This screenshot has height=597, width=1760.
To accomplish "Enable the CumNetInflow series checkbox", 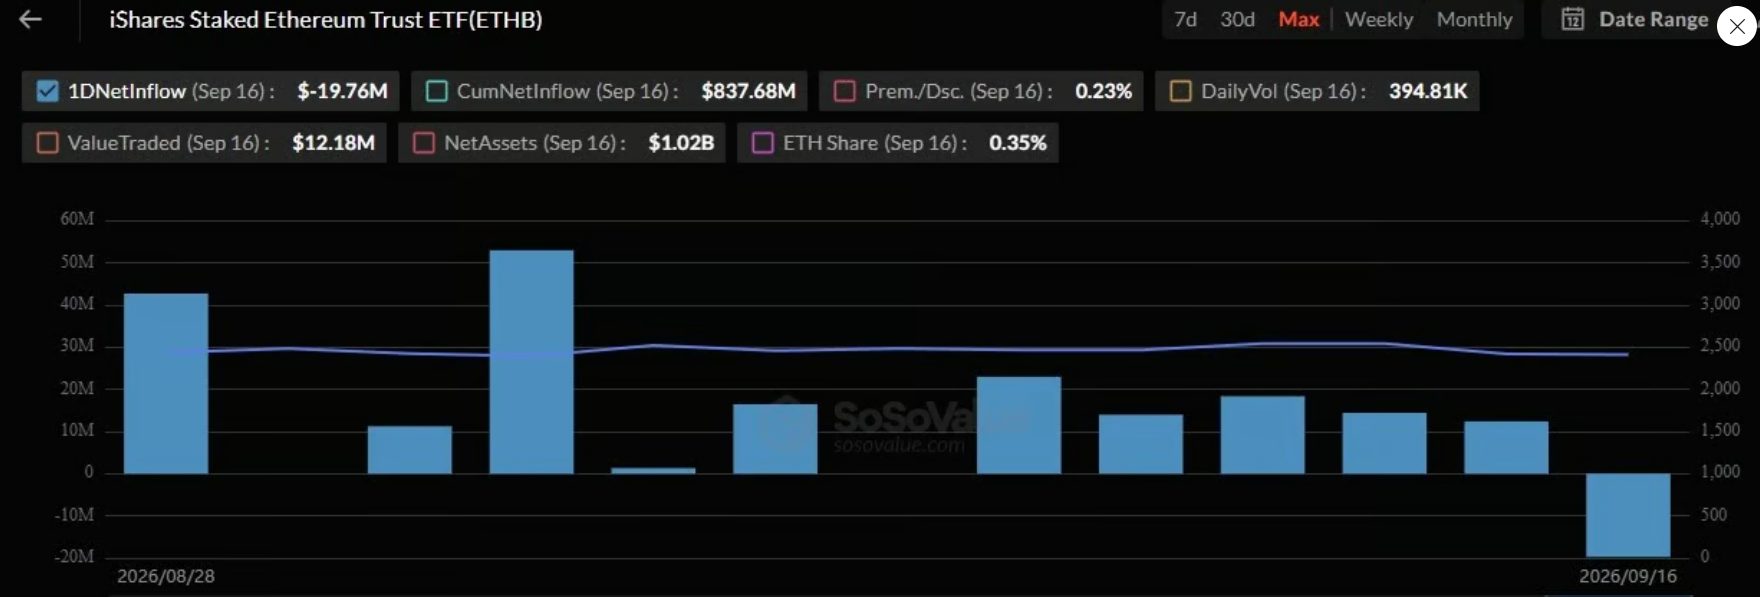I will click(436, 91).
